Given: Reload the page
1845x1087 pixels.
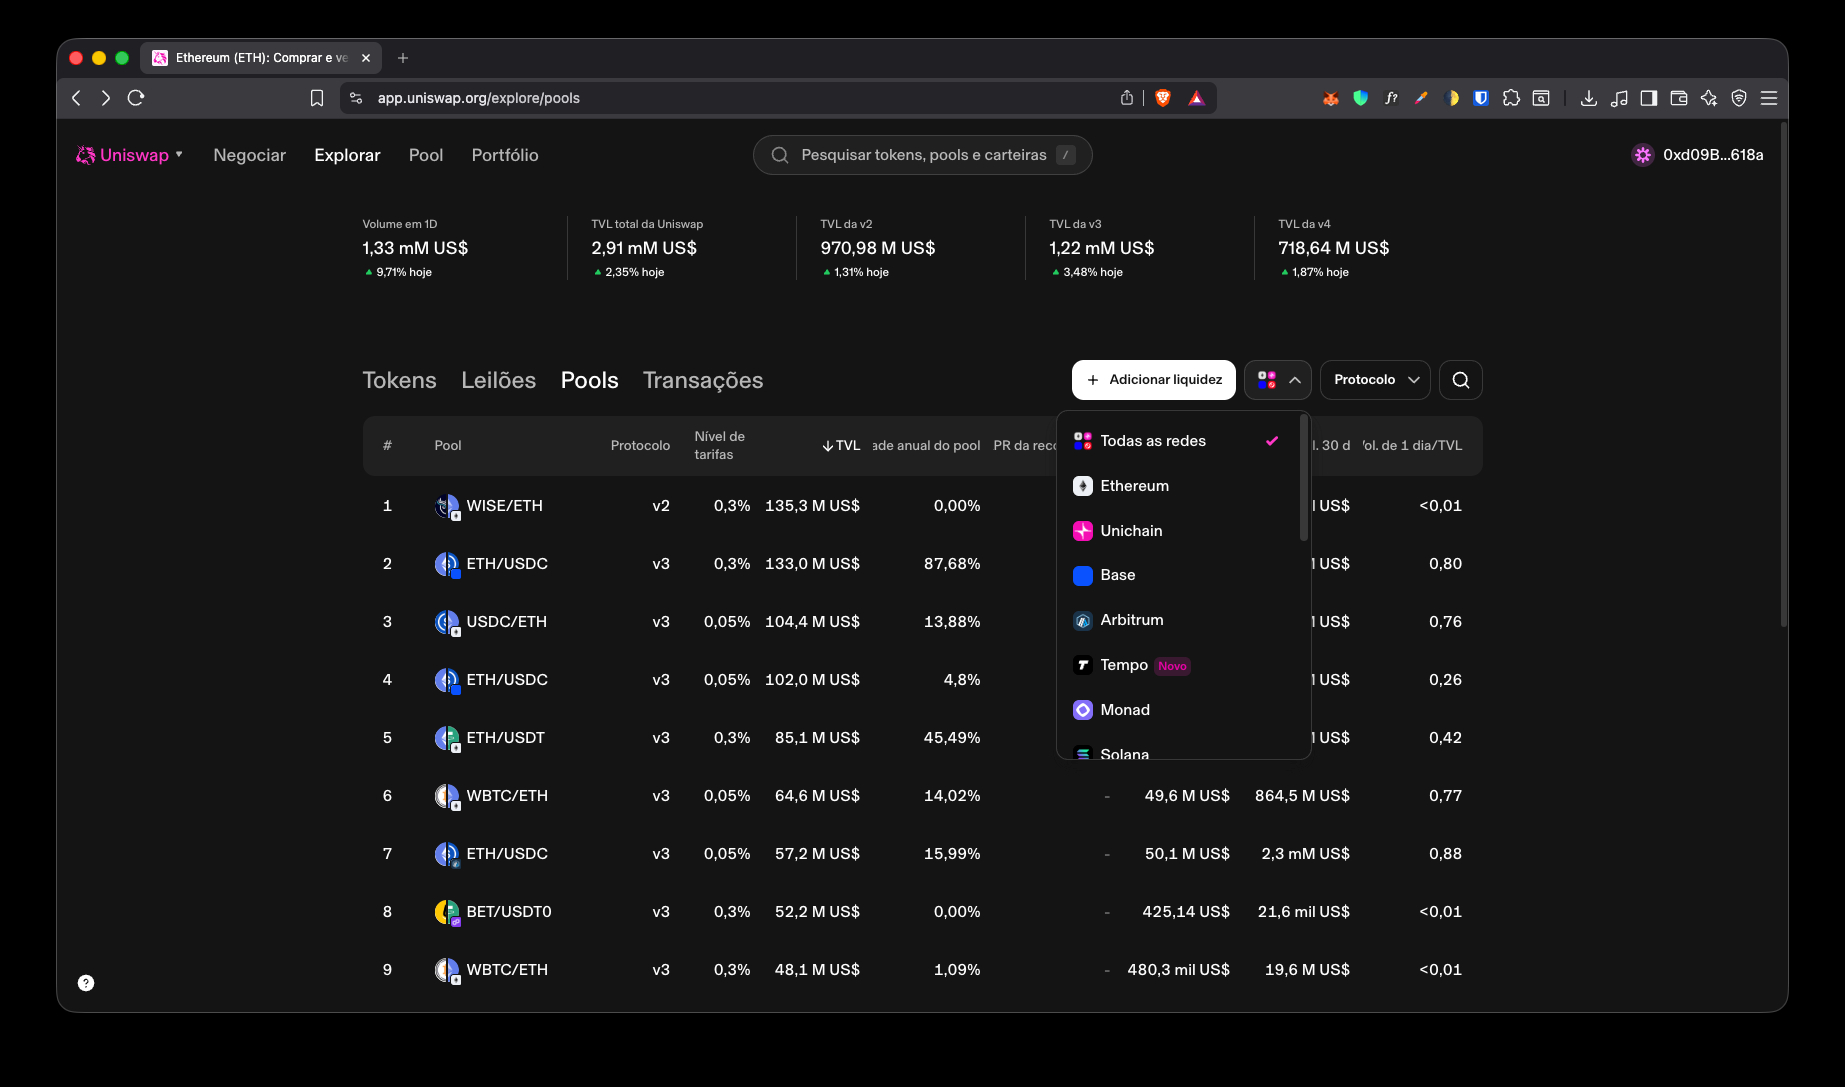Looking at the screenshot, I should point(136,98).
